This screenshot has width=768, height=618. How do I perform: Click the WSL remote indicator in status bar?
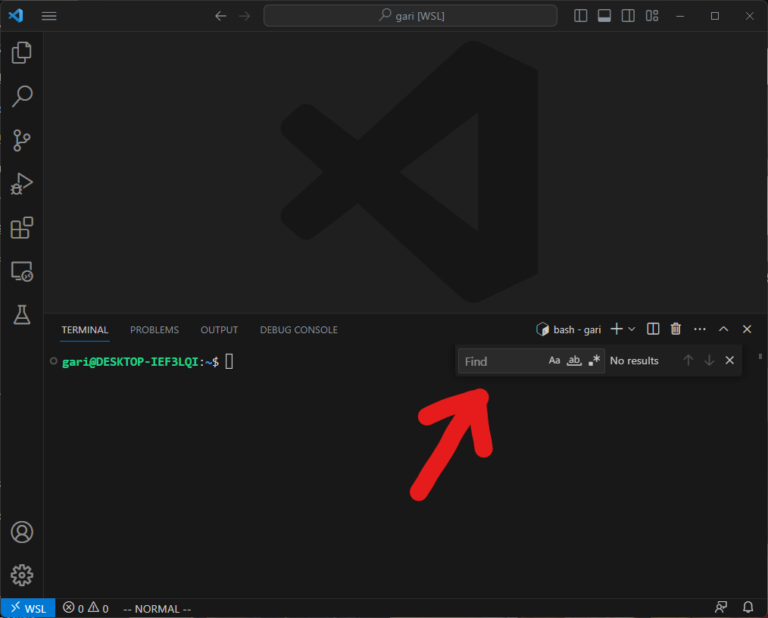click(28, 608)
